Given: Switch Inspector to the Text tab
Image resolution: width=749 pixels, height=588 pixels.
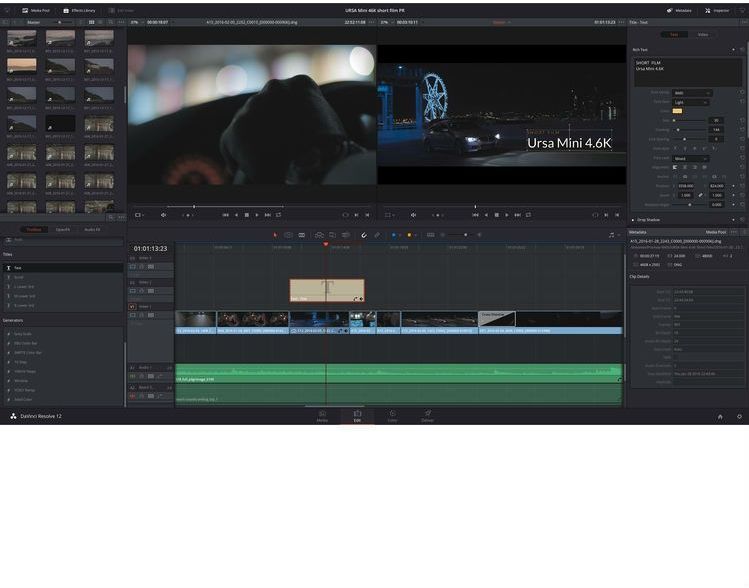Looking at the screenshot, I should point(674,35).
